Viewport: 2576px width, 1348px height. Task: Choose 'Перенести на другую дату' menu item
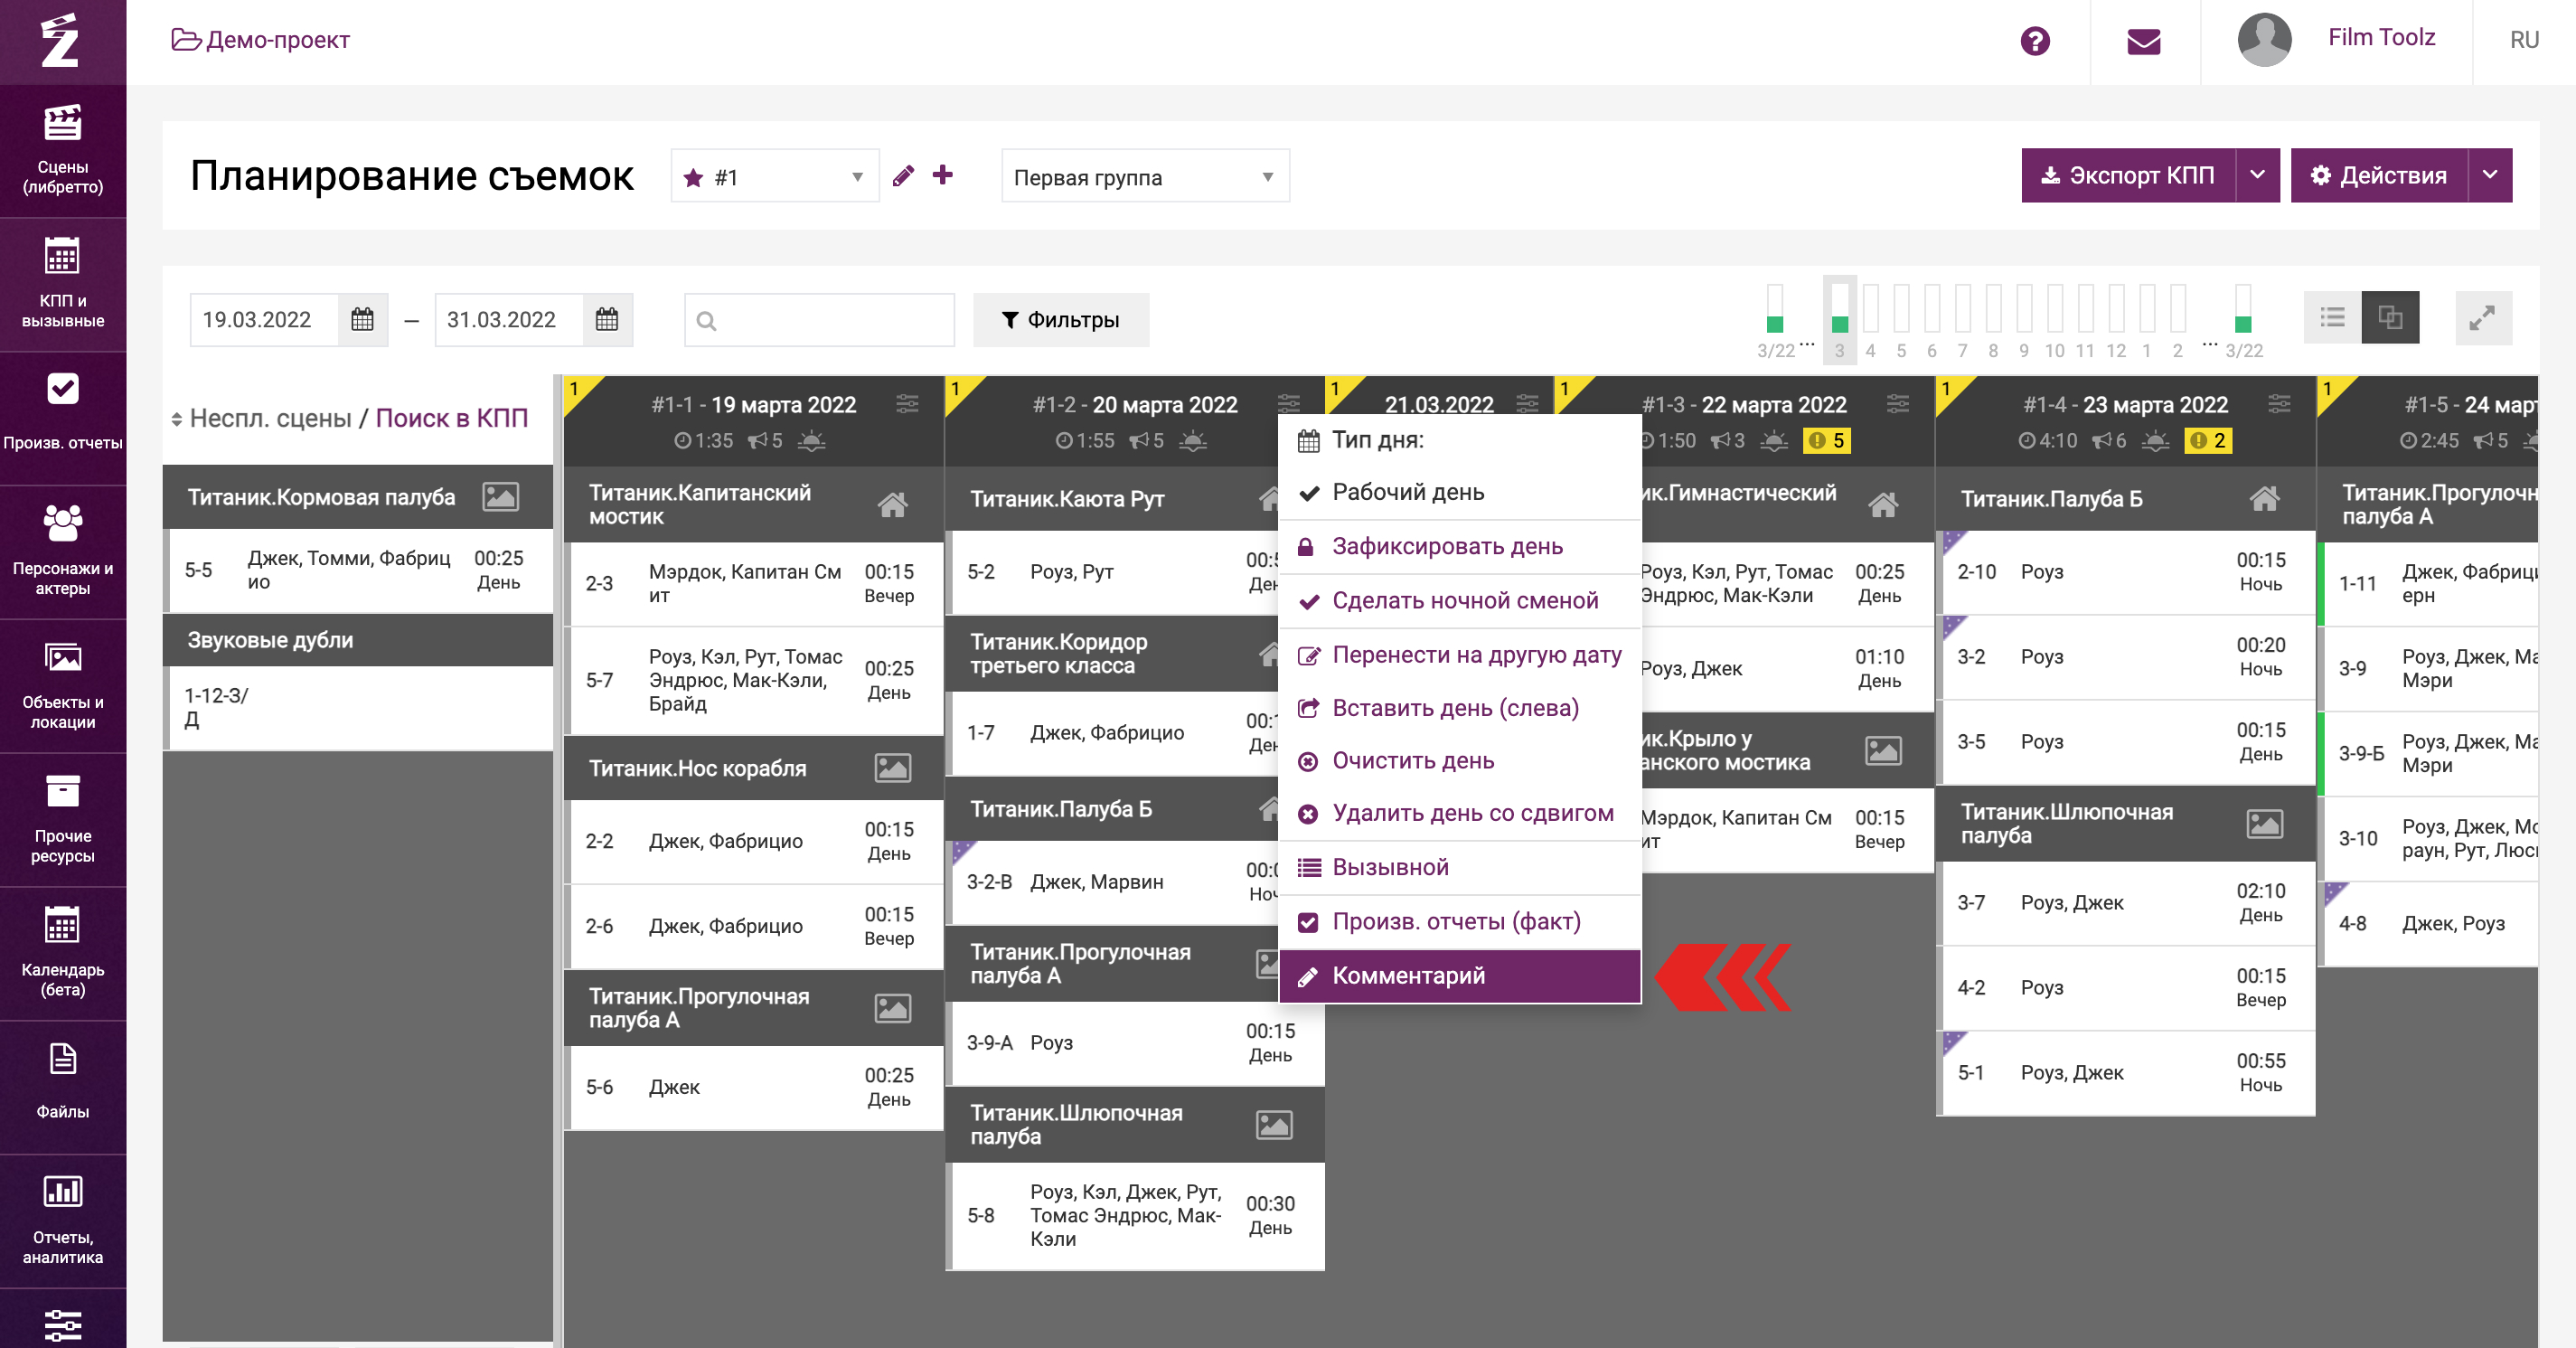1475,655
